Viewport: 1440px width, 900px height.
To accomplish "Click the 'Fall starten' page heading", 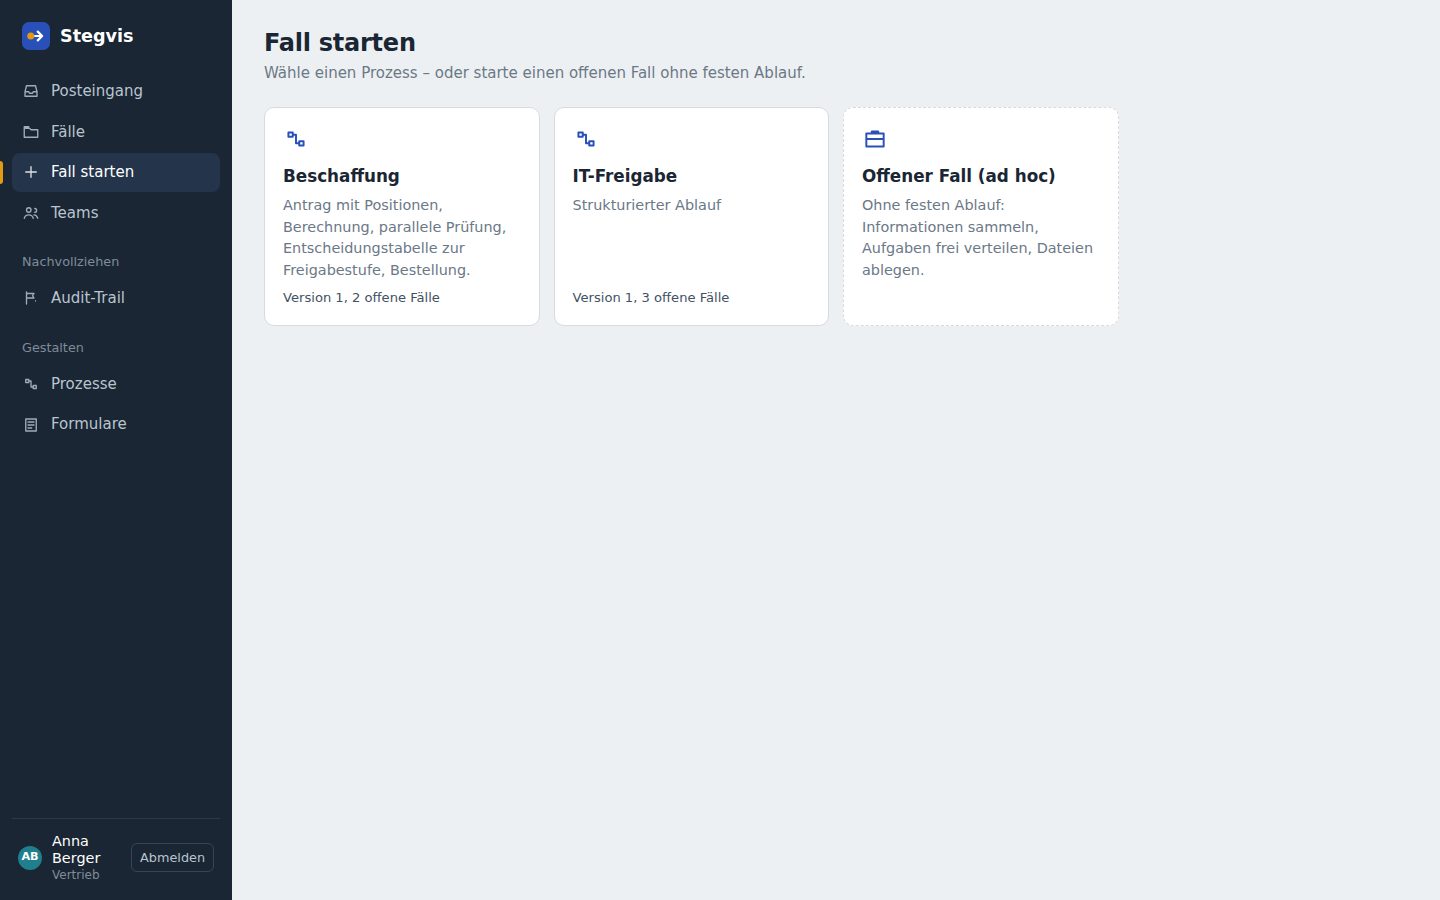I will point(340,42).
